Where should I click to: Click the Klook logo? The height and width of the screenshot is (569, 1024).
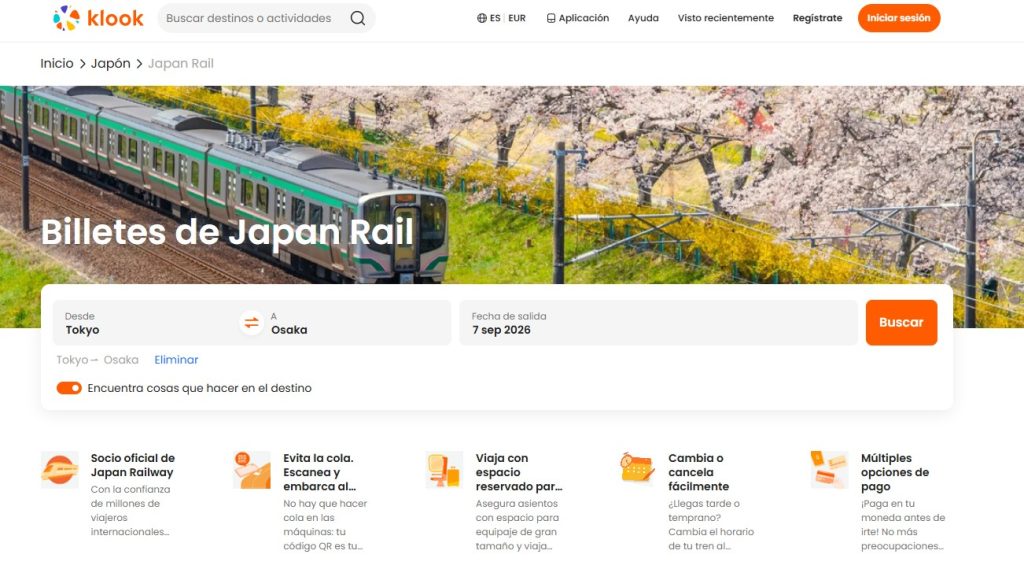tap(98, 18)
